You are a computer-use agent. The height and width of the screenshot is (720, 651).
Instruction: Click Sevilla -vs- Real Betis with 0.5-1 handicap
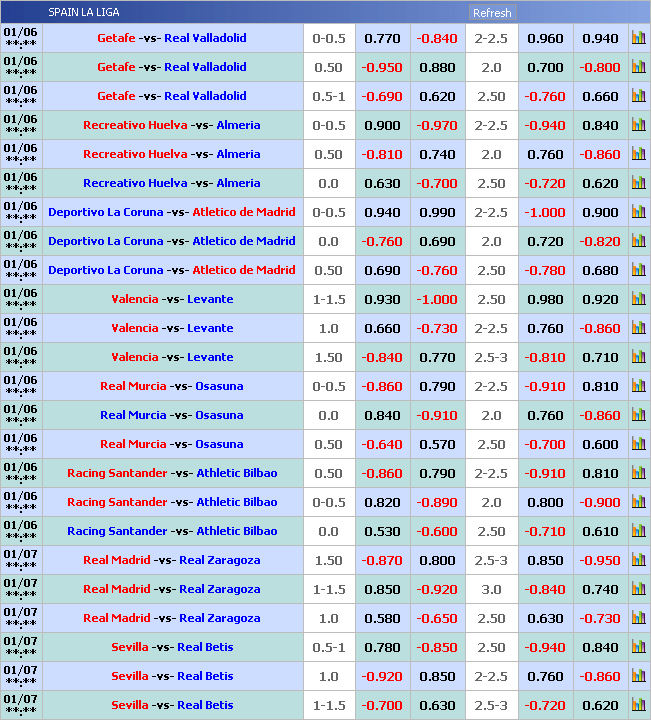click(x=171, y=648)
